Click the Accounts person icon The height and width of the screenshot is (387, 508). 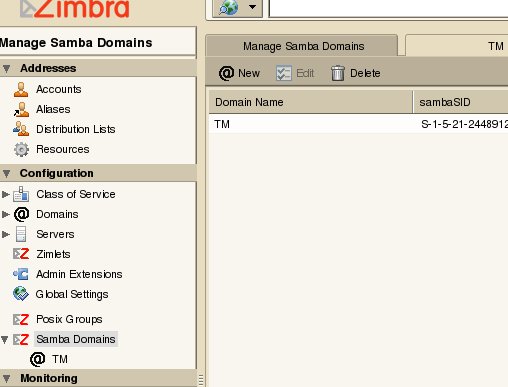21,89
